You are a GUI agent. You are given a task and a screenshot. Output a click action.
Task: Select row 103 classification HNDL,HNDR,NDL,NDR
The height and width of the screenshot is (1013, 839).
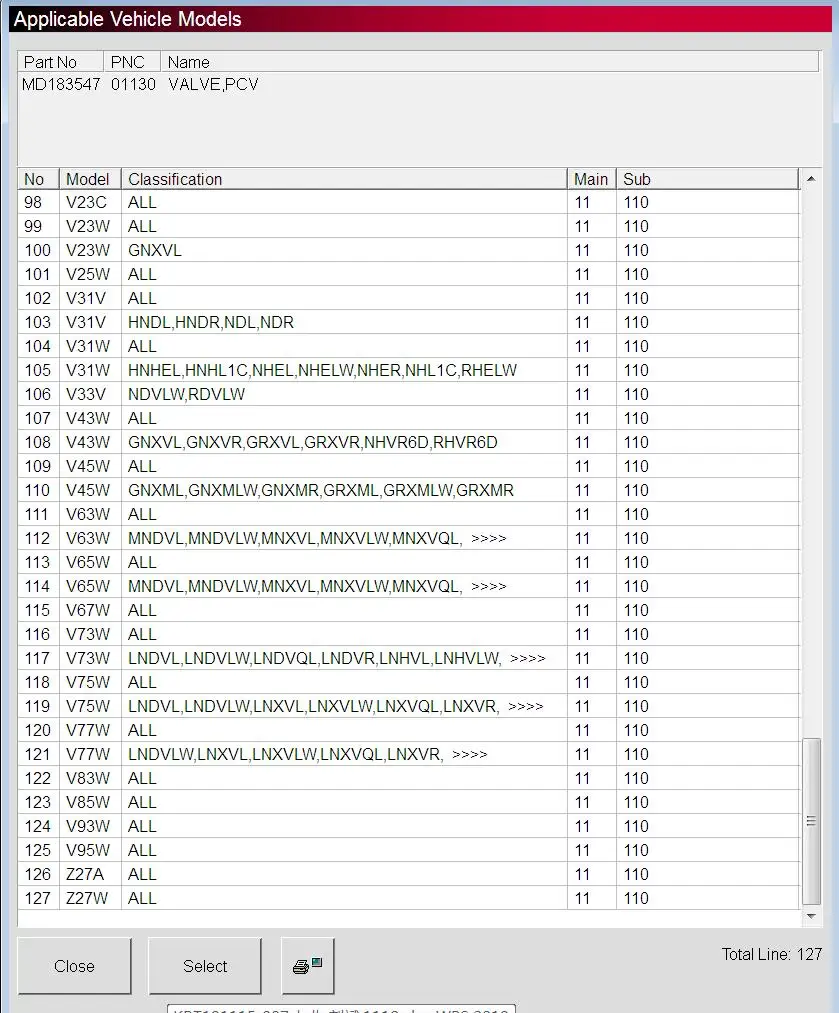click(408, 322)
